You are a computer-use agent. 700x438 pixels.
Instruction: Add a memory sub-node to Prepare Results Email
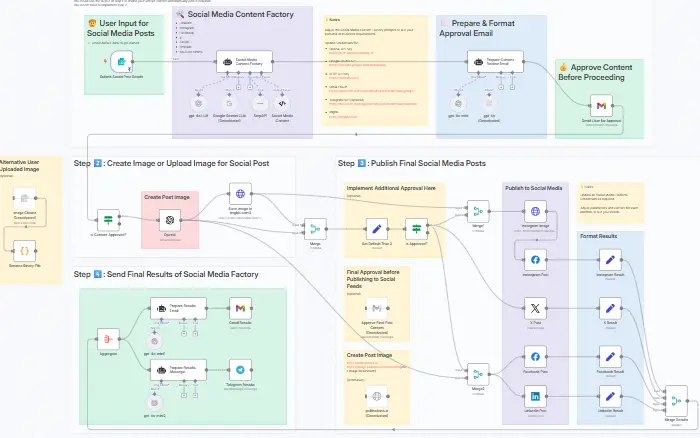[x=183, y=334]
